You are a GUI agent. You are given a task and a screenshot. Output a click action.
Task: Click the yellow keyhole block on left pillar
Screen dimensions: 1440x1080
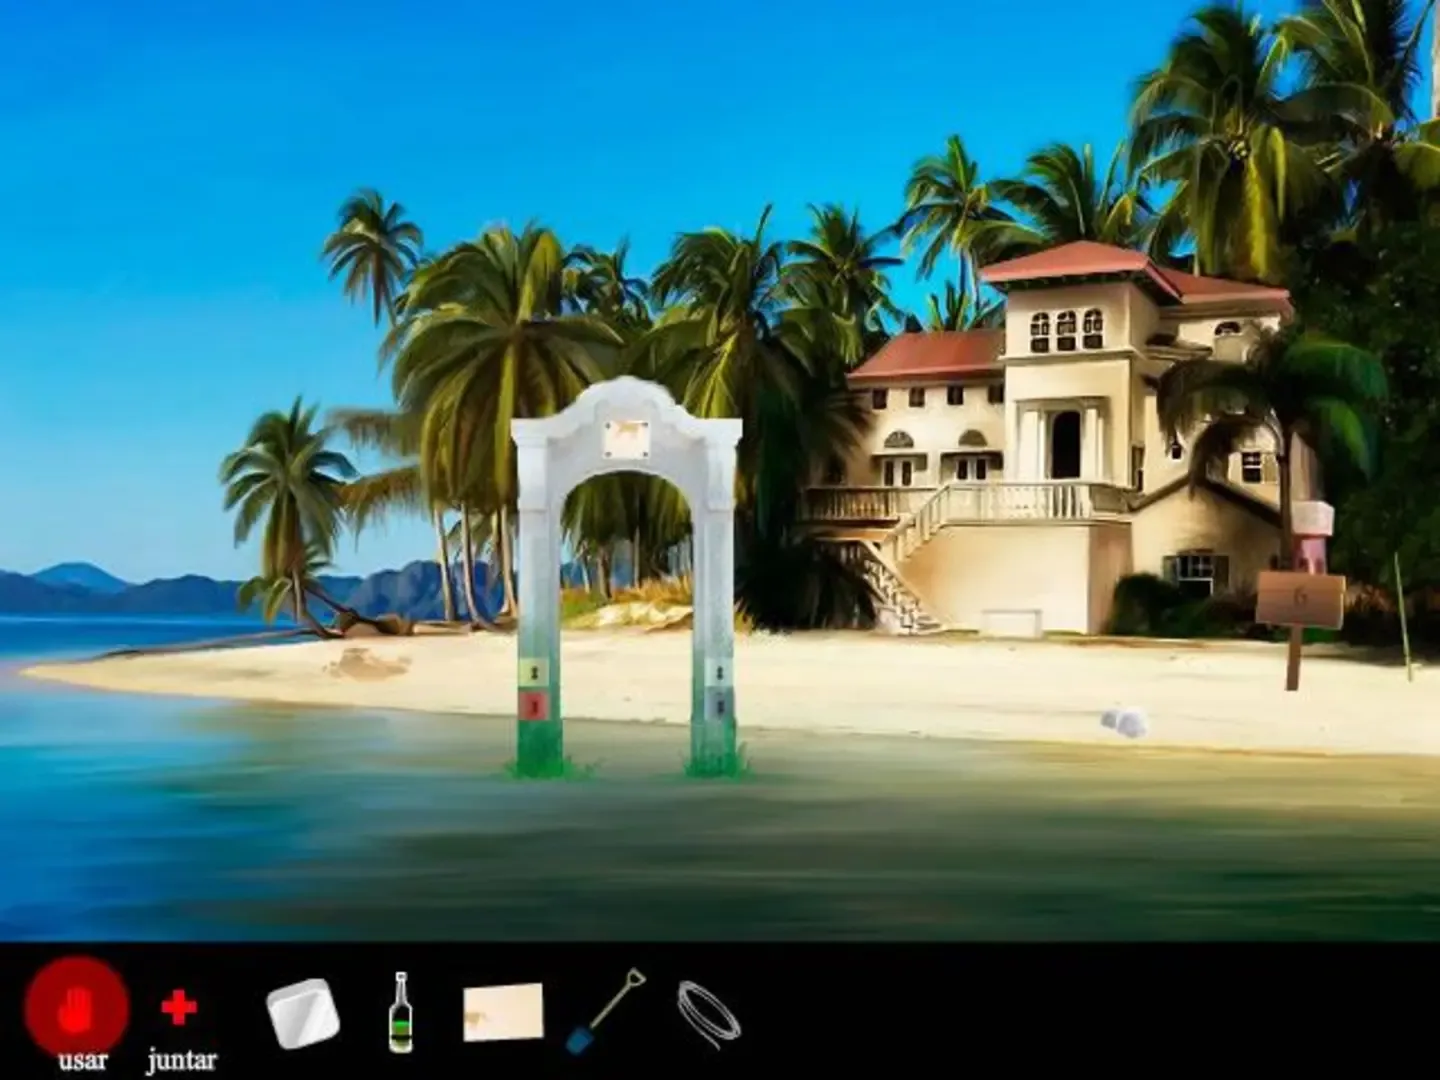coord(535,672)
